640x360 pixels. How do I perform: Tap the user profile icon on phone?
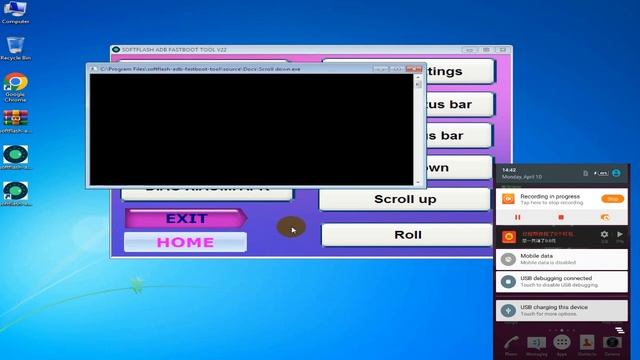point(616,173)
